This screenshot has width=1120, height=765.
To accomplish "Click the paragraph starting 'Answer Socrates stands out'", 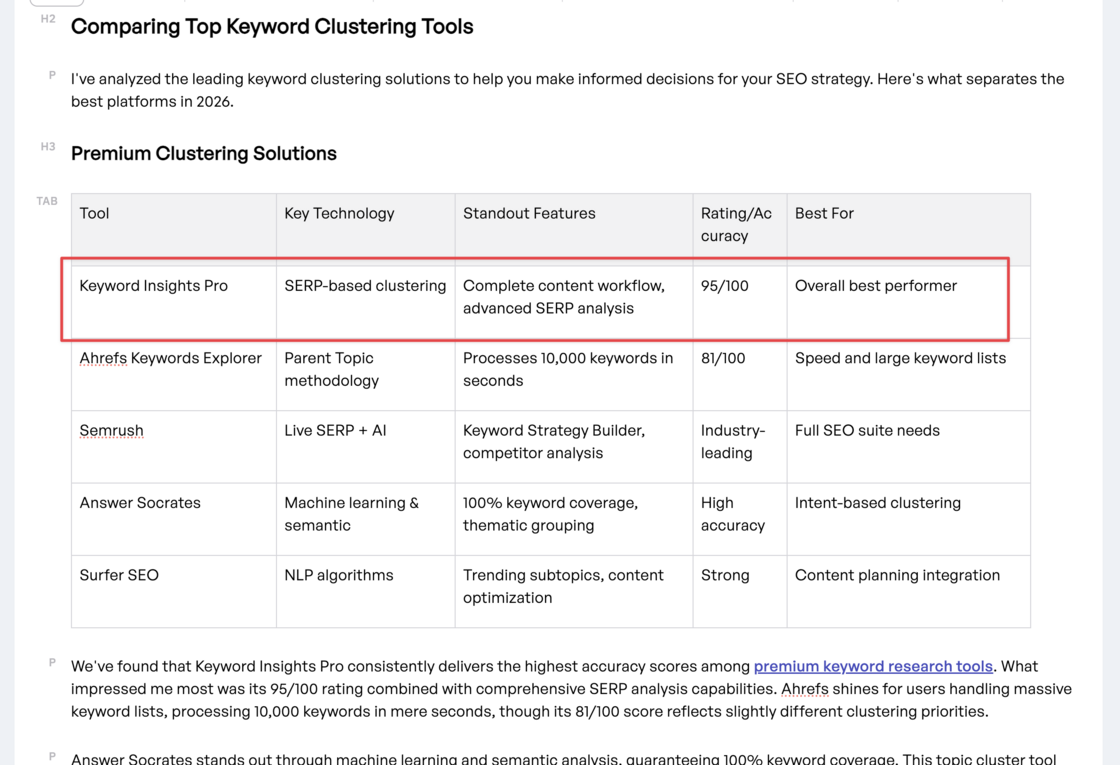I will 564,758.
